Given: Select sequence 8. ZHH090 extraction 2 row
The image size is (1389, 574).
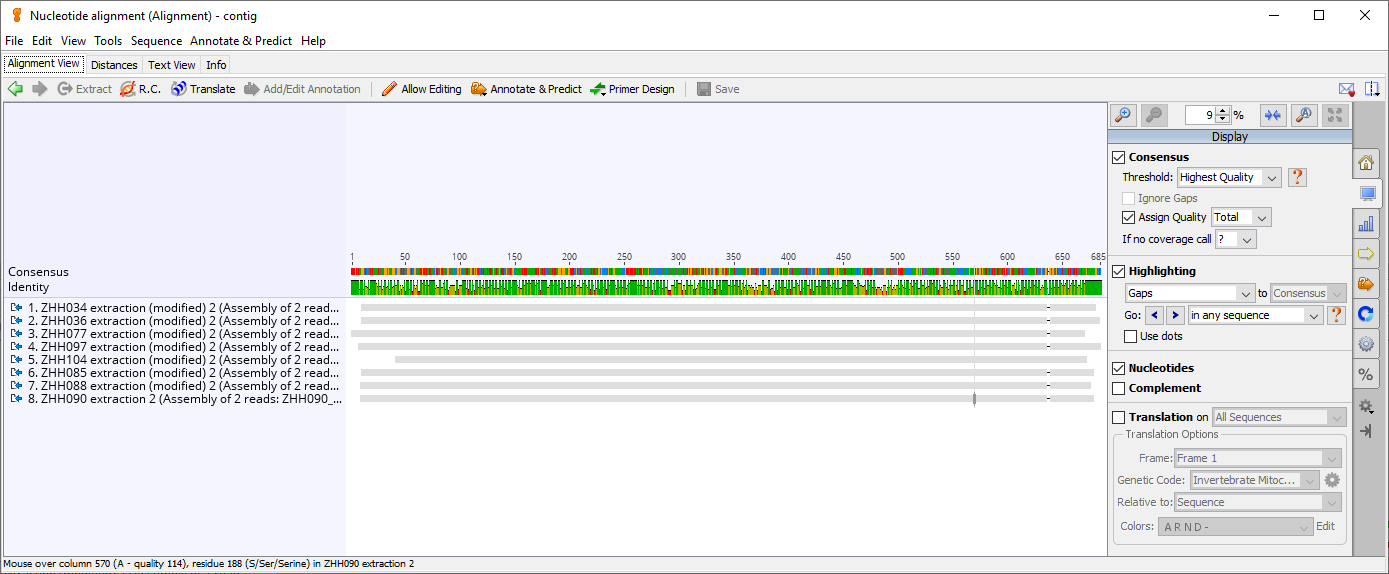Looking at the screenshot, I should pyautogui.click(x=175, y=399).
